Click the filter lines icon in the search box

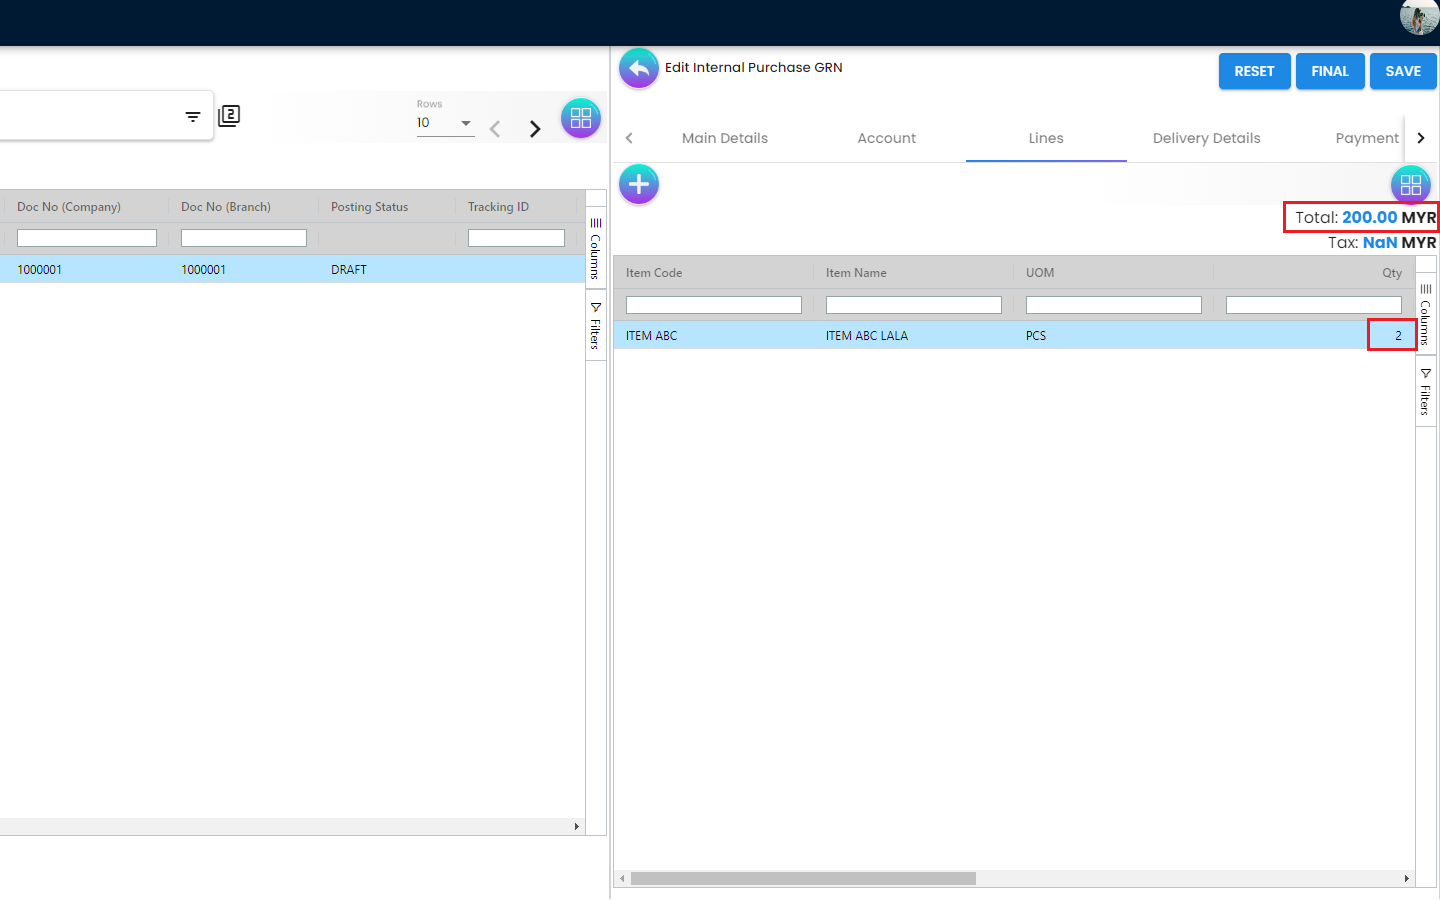pos(193,117)
